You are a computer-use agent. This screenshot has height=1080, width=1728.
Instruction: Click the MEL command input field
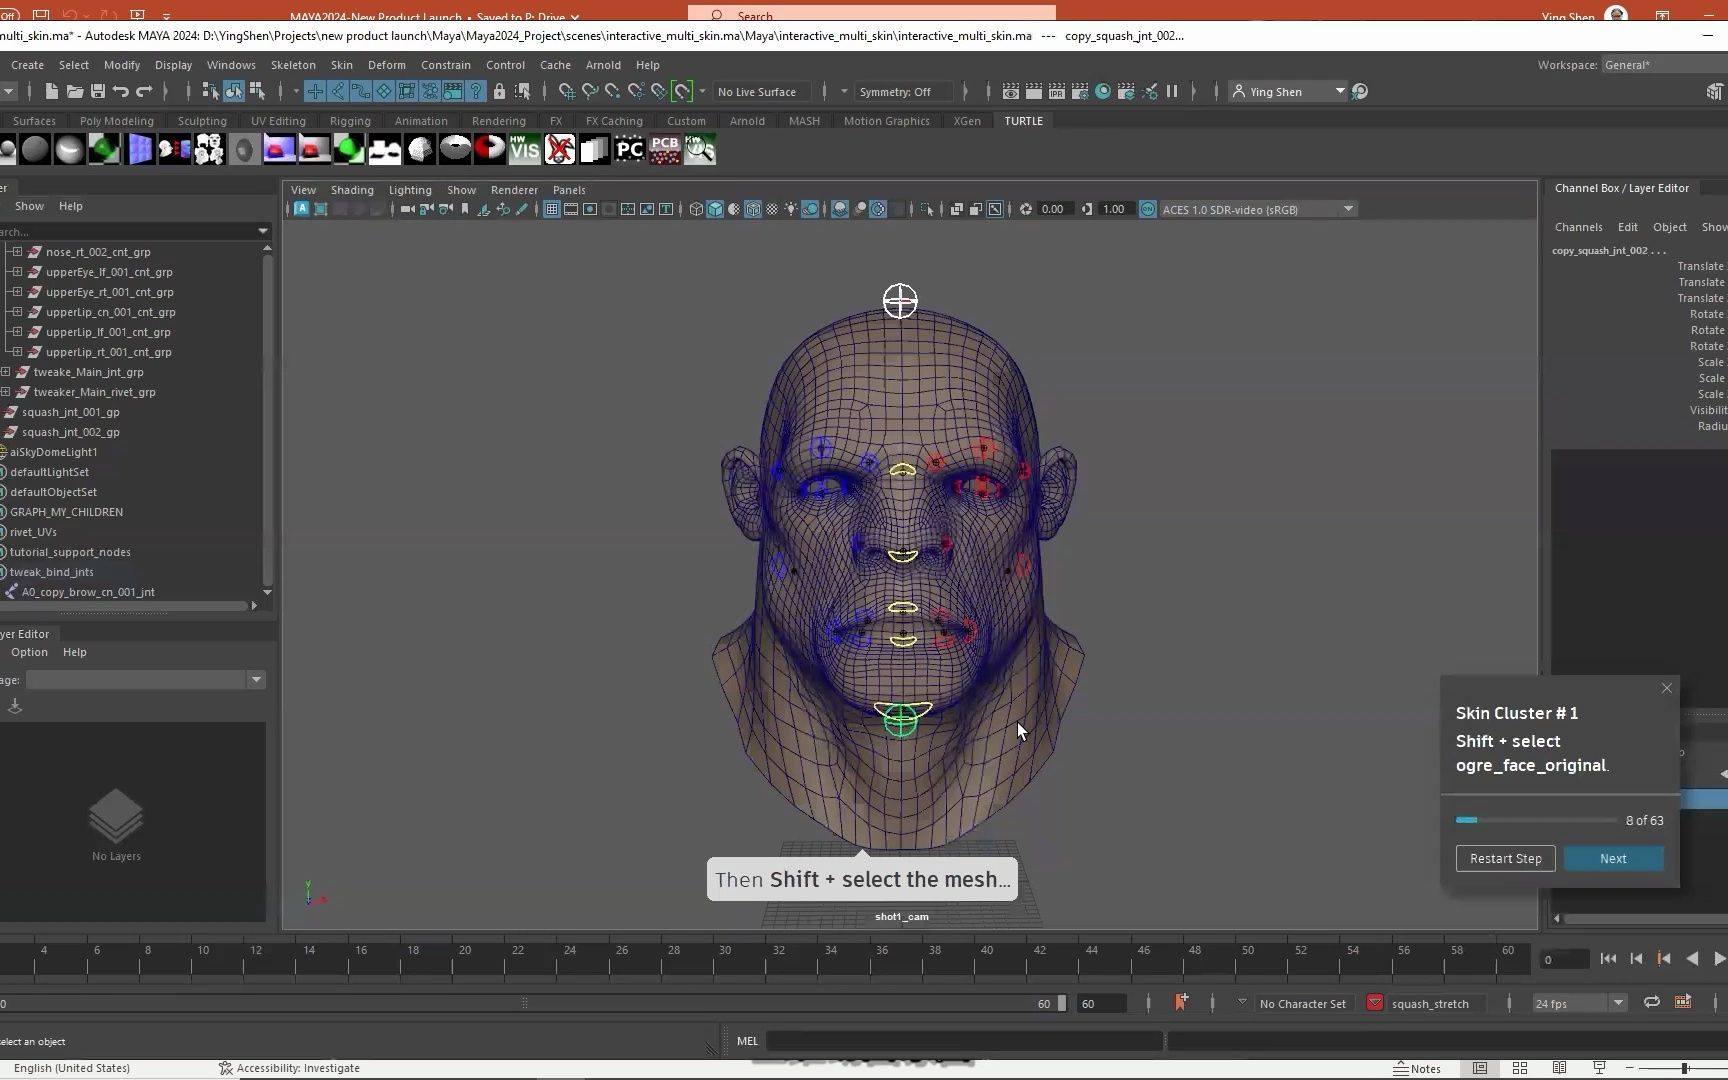(963, 1041)
